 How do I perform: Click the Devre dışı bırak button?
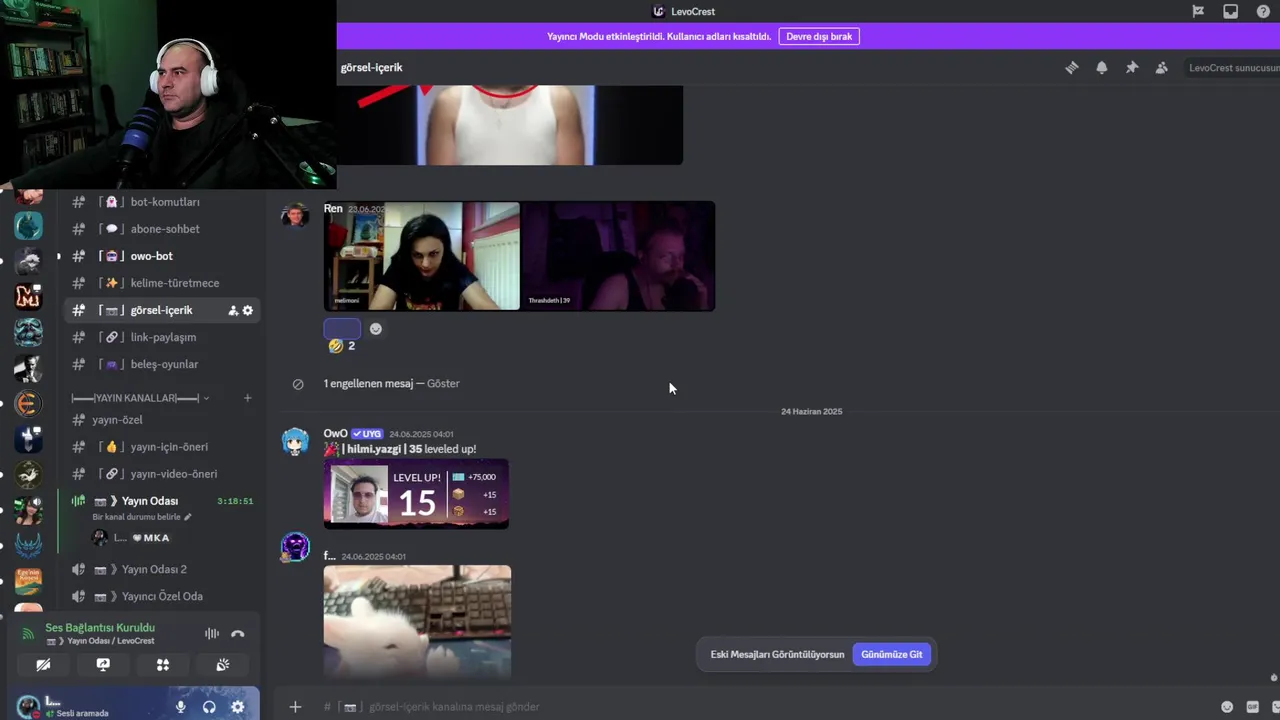[819, 36]
